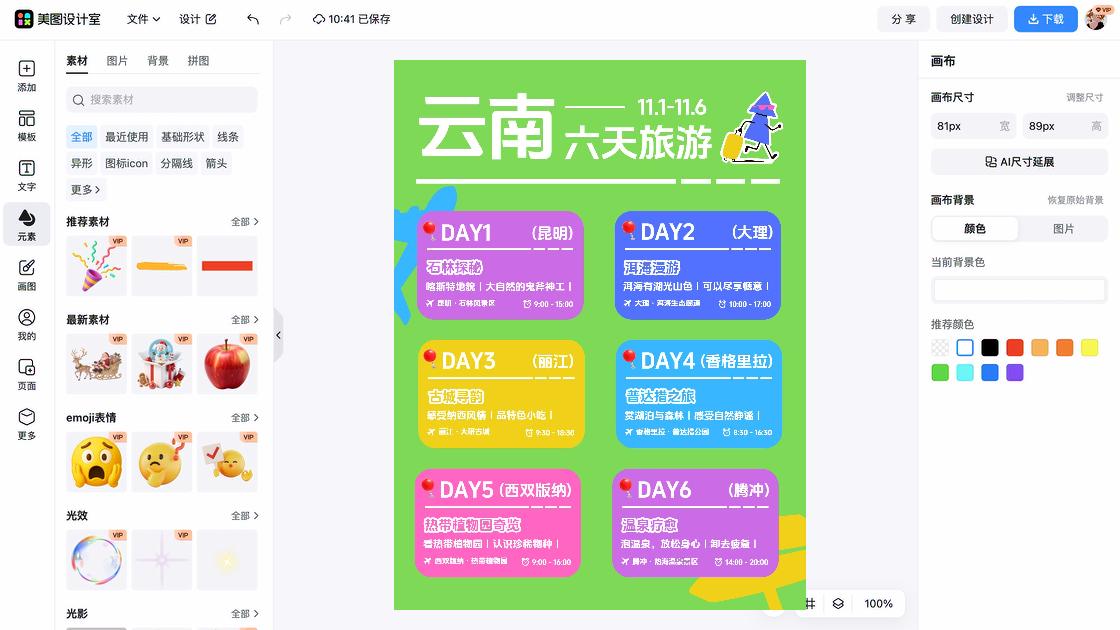Select the 模板 (Templates) sidebar icon
1120x630 pixels.
26,124
